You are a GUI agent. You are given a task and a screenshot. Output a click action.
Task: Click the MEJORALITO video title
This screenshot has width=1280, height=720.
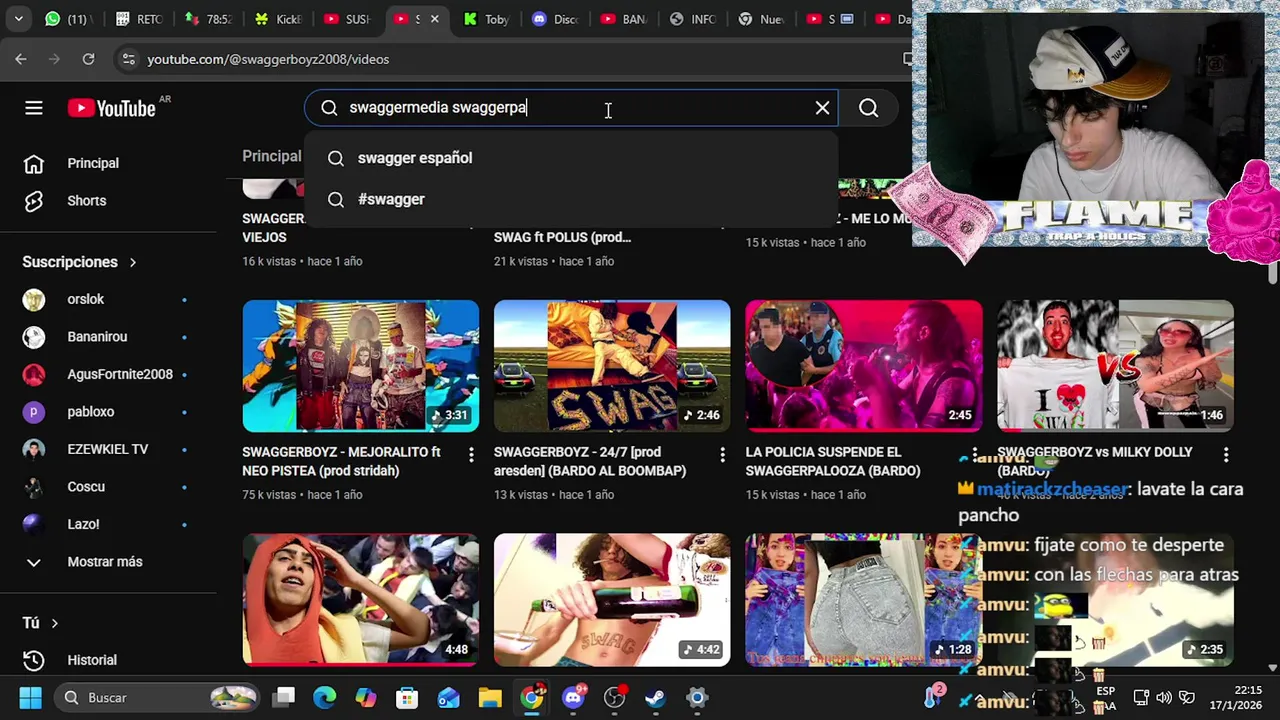pos(341,461)
